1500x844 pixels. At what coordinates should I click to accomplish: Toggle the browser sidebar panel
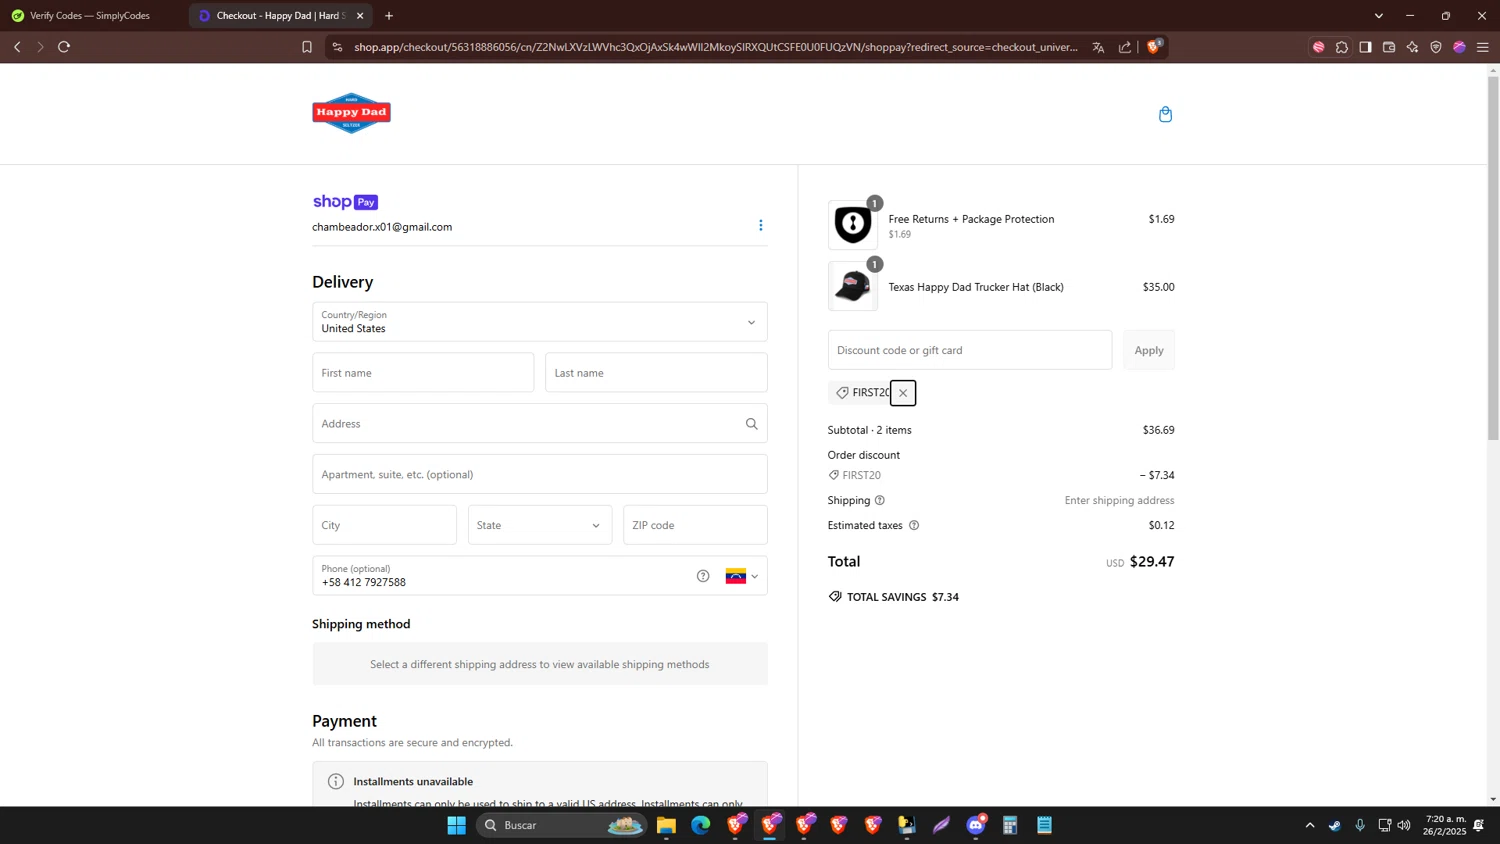1365,47
